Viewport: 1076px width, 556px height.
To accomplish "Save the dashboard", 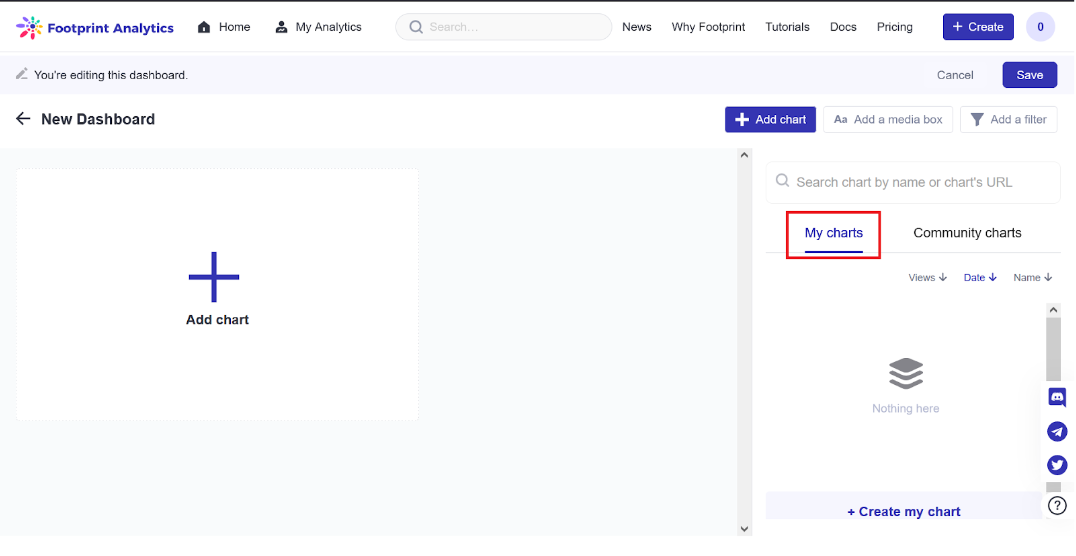I will [x=1029, y=76].
